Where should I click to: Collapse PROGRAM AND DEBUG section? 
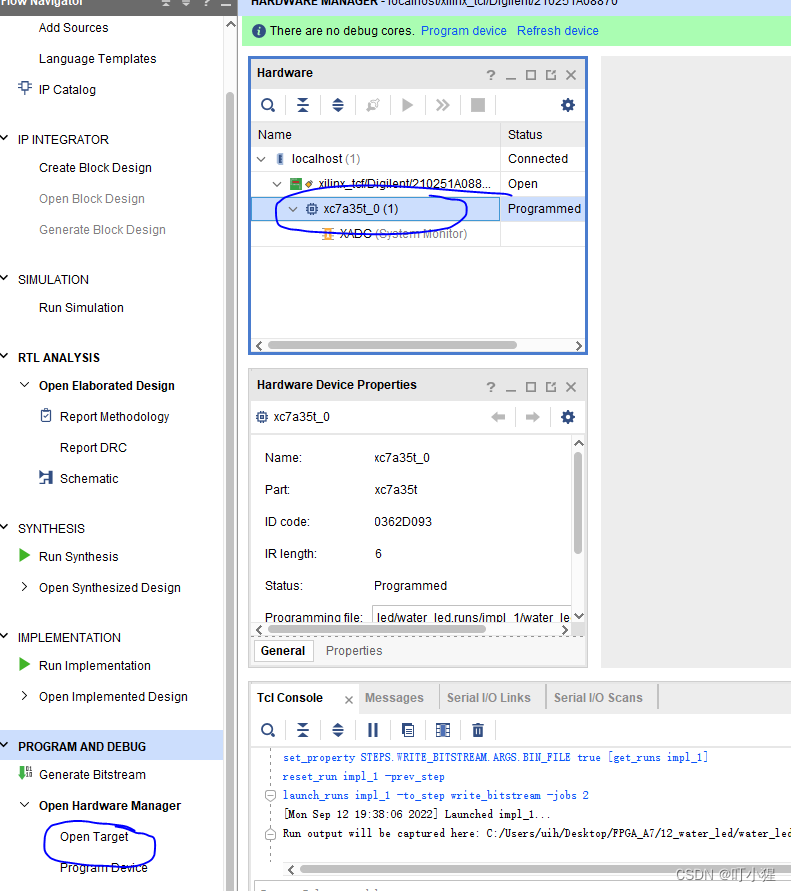click(x=5, y=745)
